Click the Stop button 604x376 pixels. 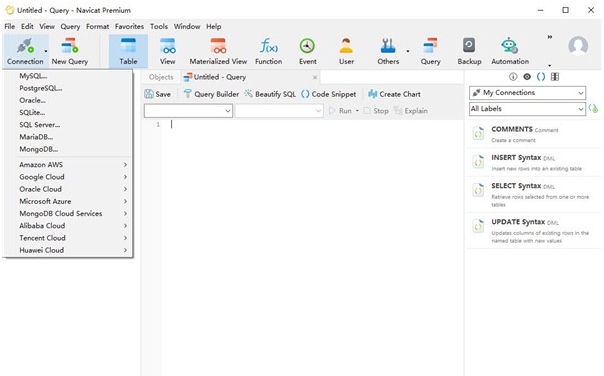pyautogui.click(x=376, y=111)
